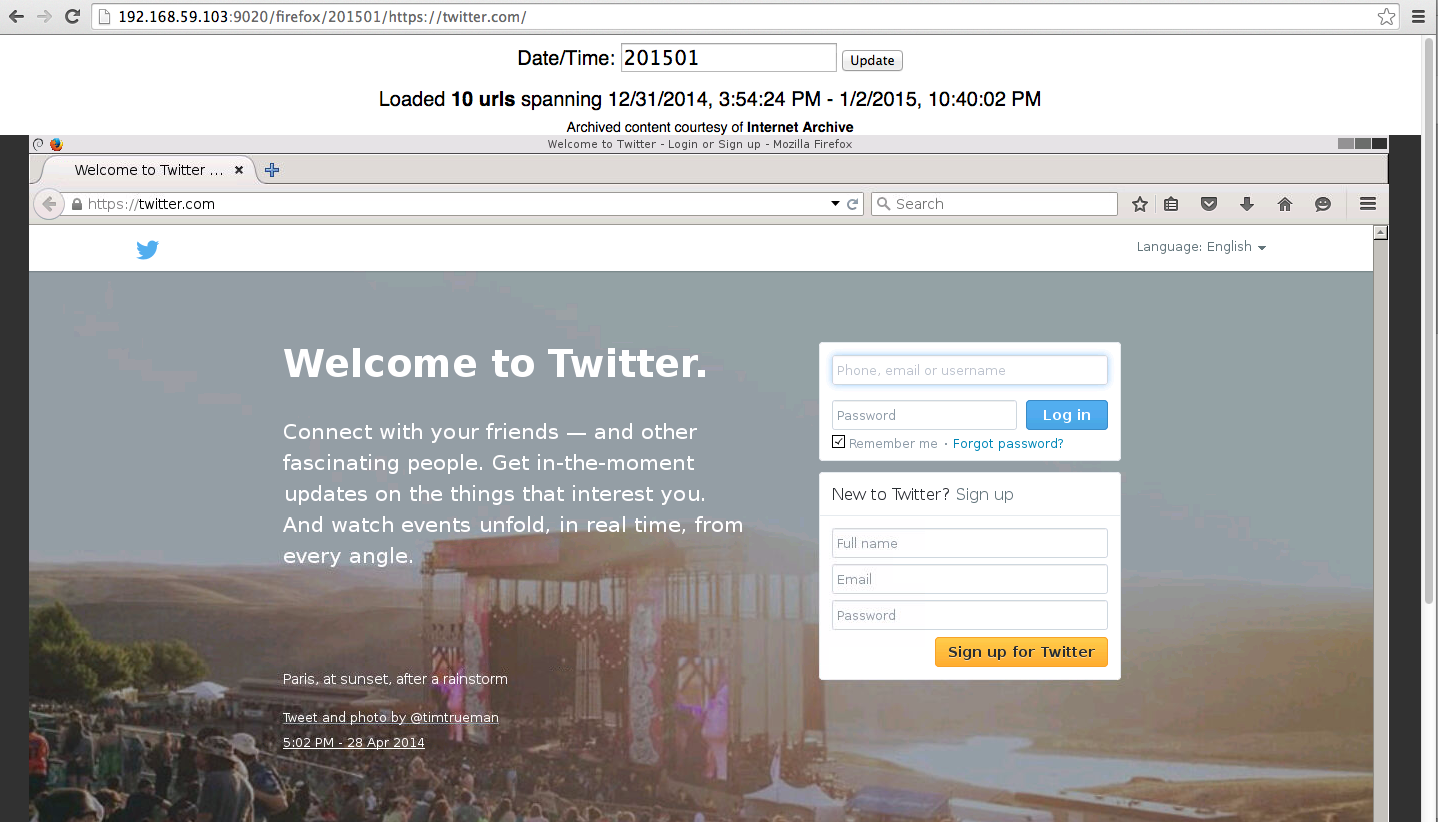Open the 5:02 PM - 28 Apr 2014 link
The width and height of the screenshot is (1438, 822).
(x=354, y=742)
